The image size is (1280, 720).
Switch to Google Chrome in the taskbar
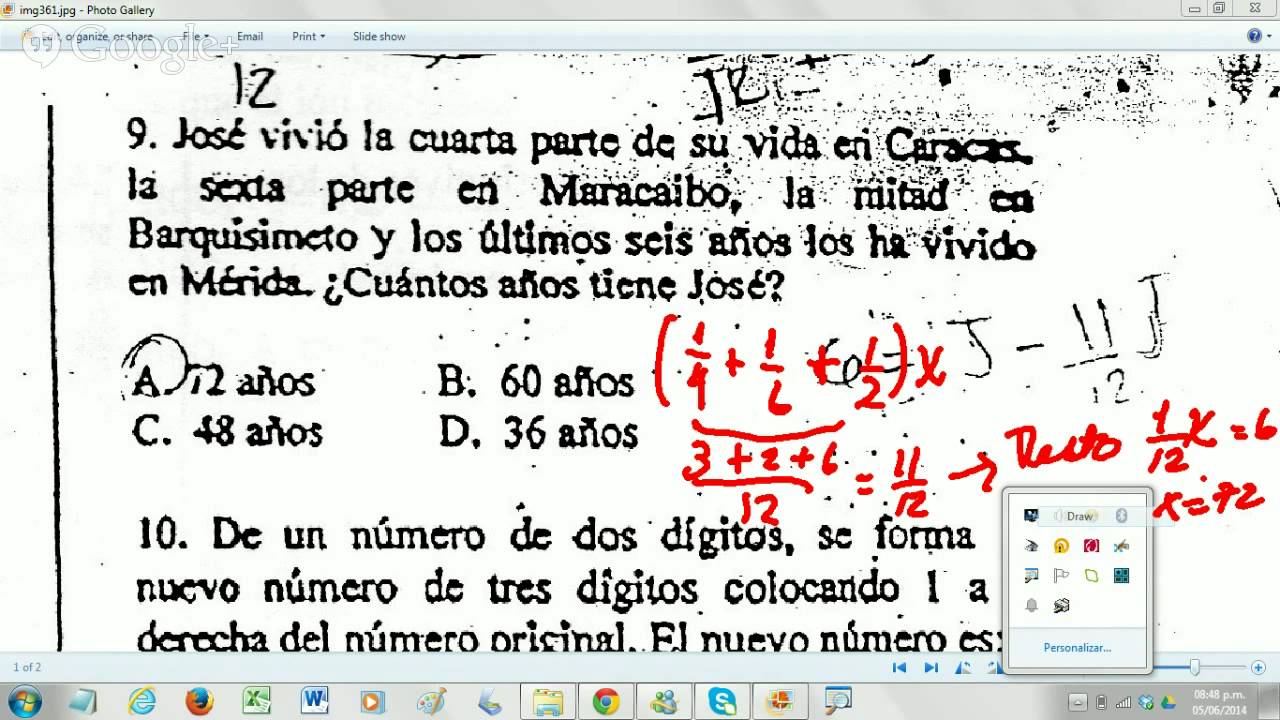605,702
